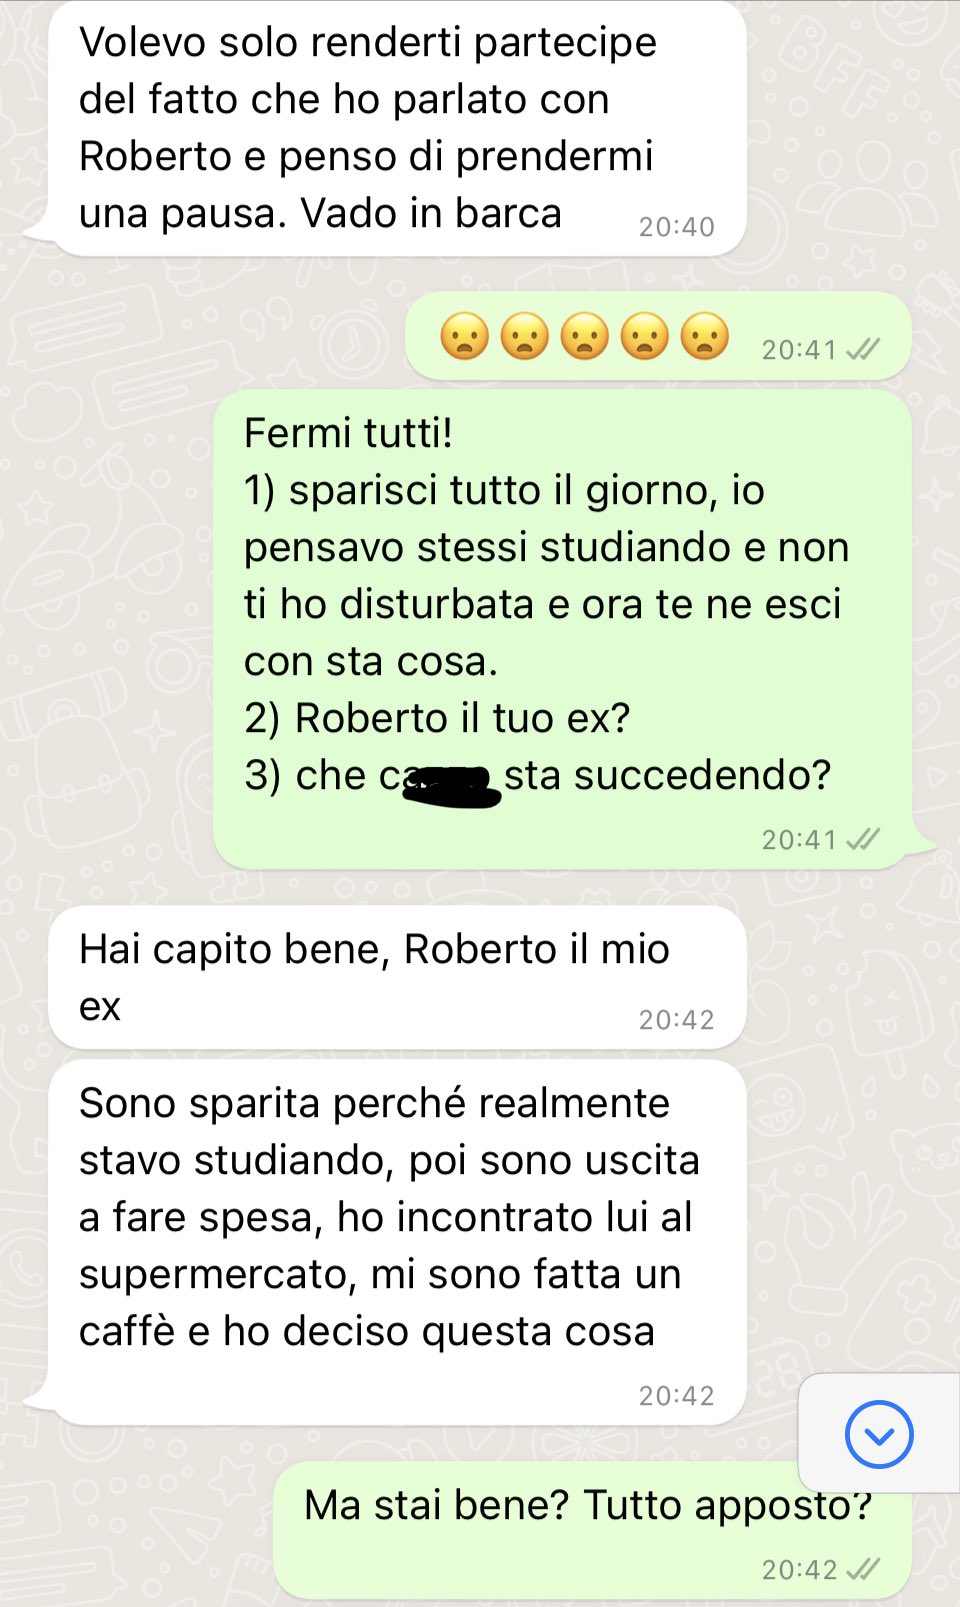This screenshot has width=960, height=1607.
Task: Tap the 20:42 timestamp under "questa cosa"
Action: [677, 1396]
